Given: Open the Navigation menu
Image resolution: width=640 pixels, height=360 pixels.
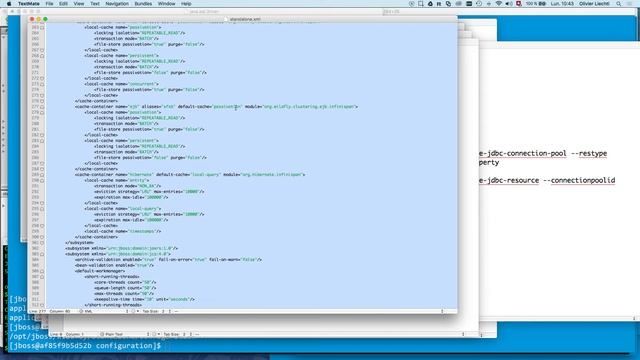Looking at the screenshot, I should click(x=117, y=4).
